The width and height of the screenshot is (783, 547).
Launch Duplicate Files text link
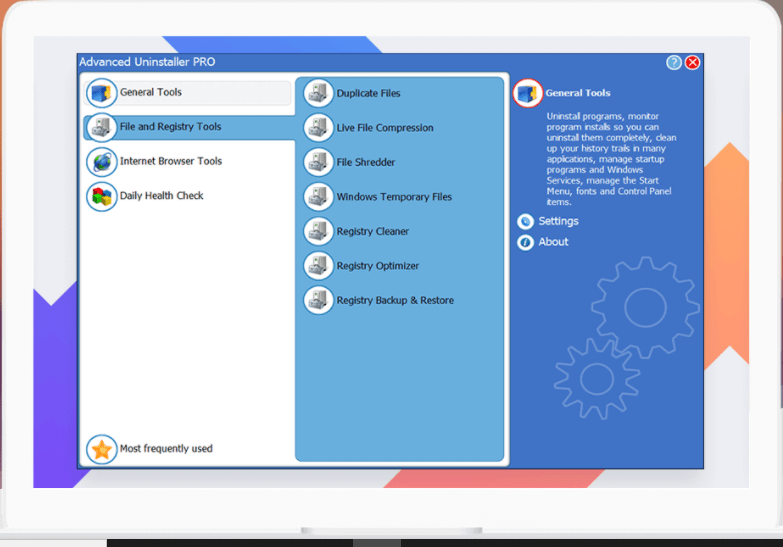tap(369, 93)
